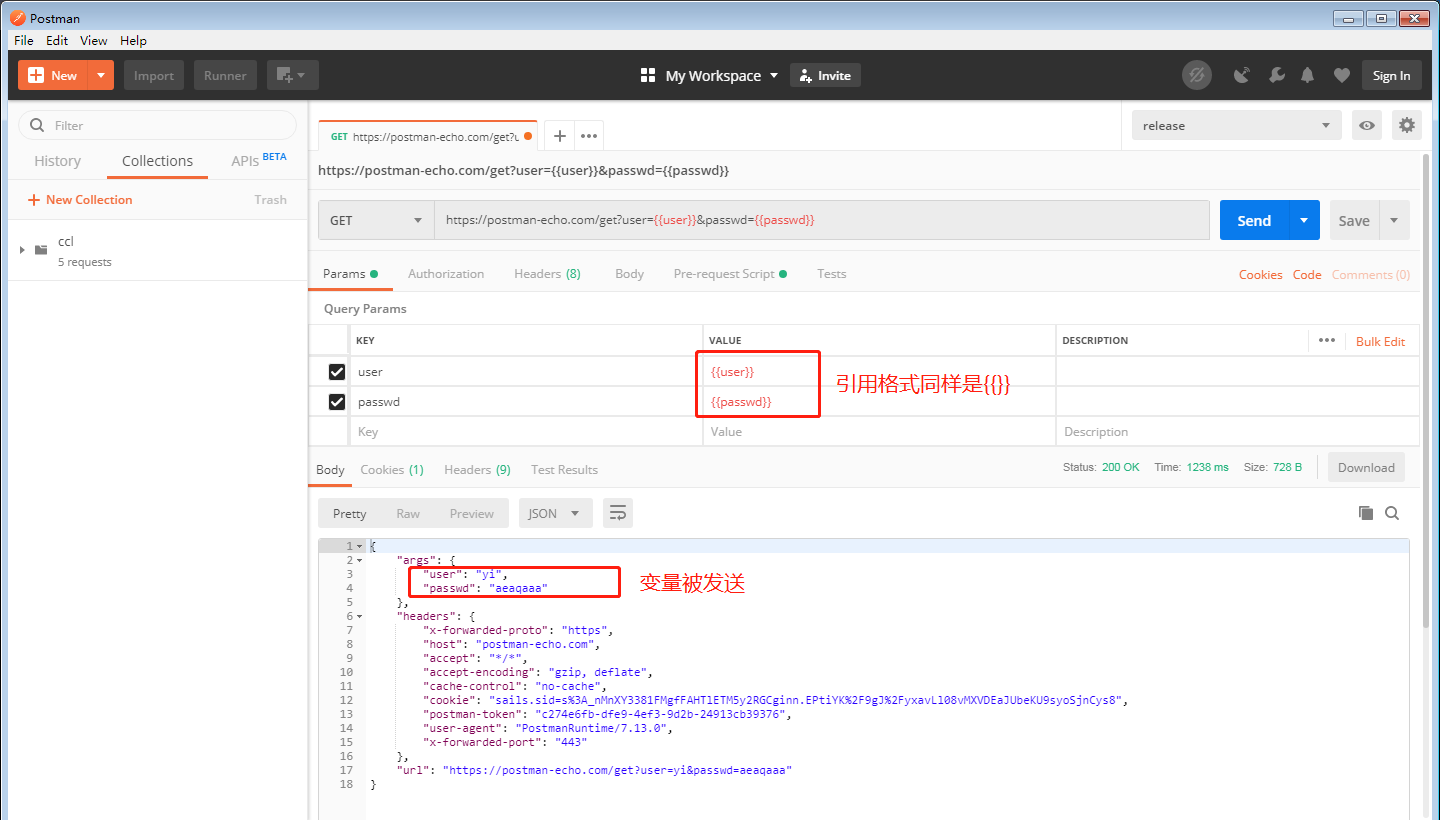This screenshot has height=820, width=1440.
Task: Open manage environments gear icon
Action: (x=1407, y=125)
